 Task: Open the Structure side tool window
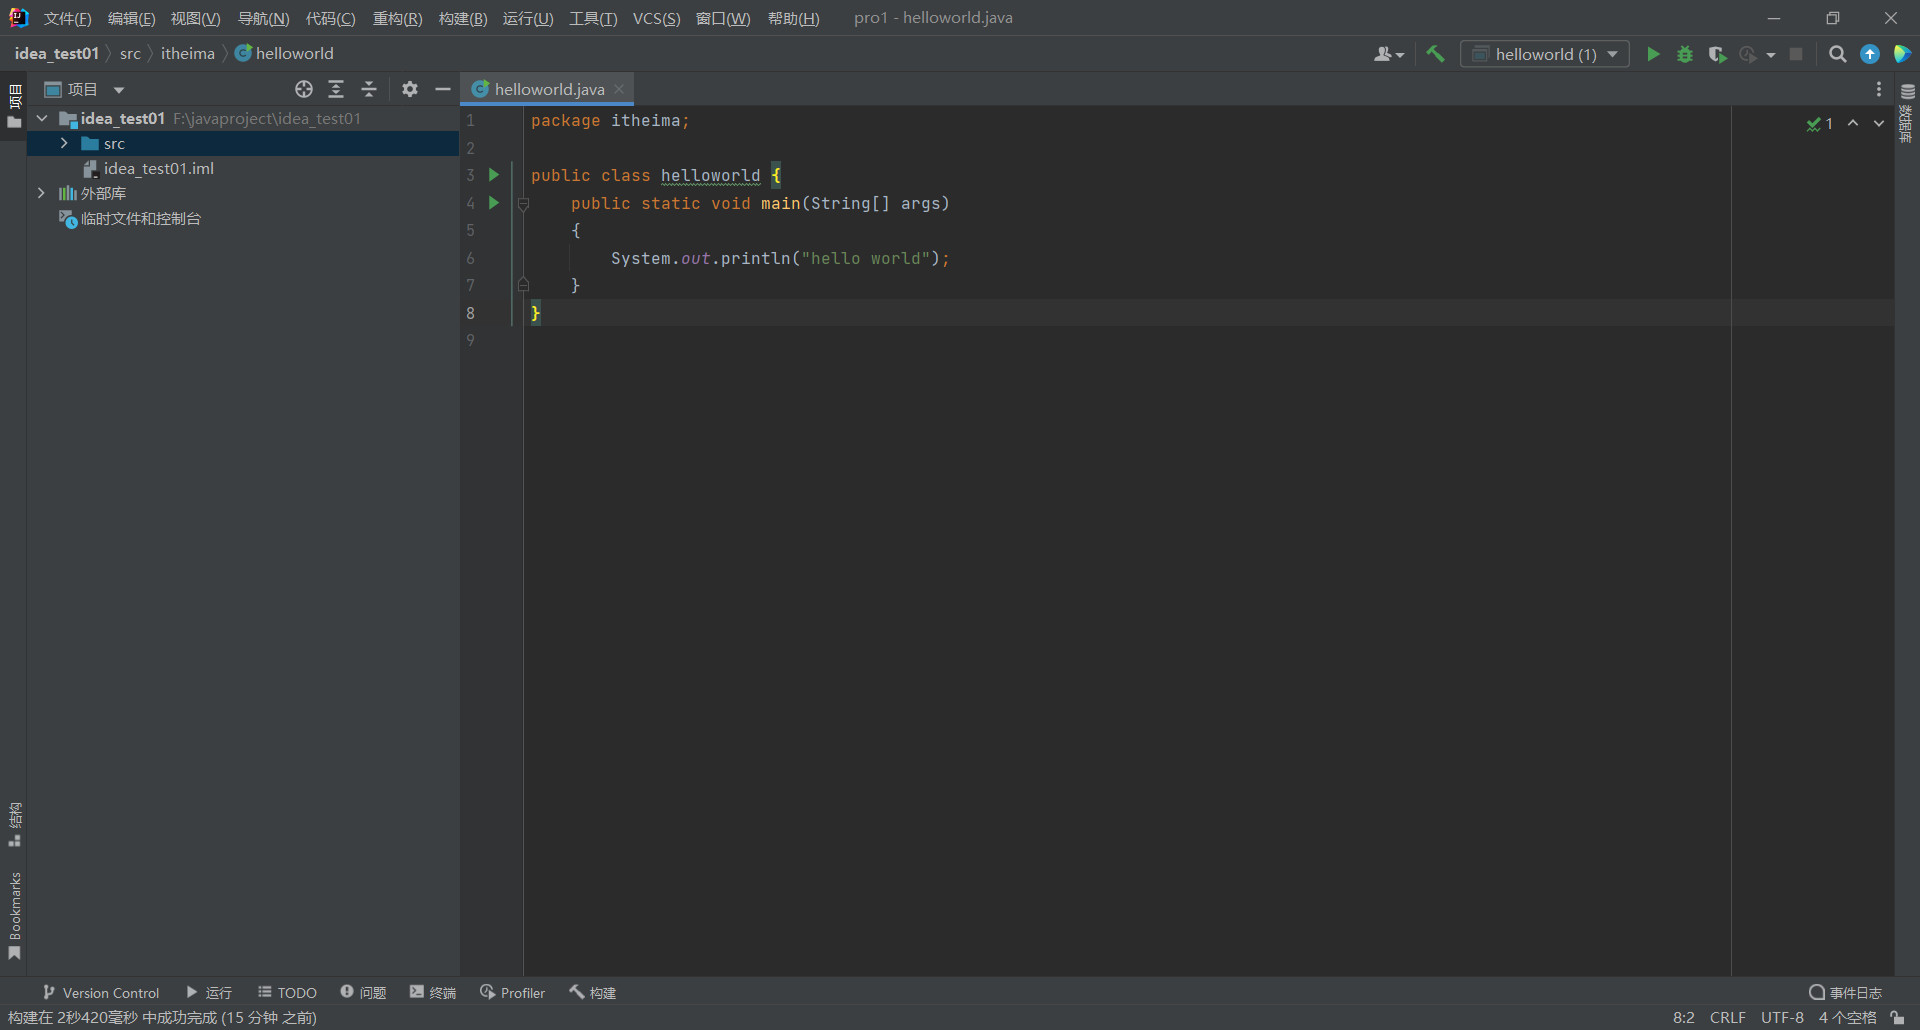click(14, 825)
